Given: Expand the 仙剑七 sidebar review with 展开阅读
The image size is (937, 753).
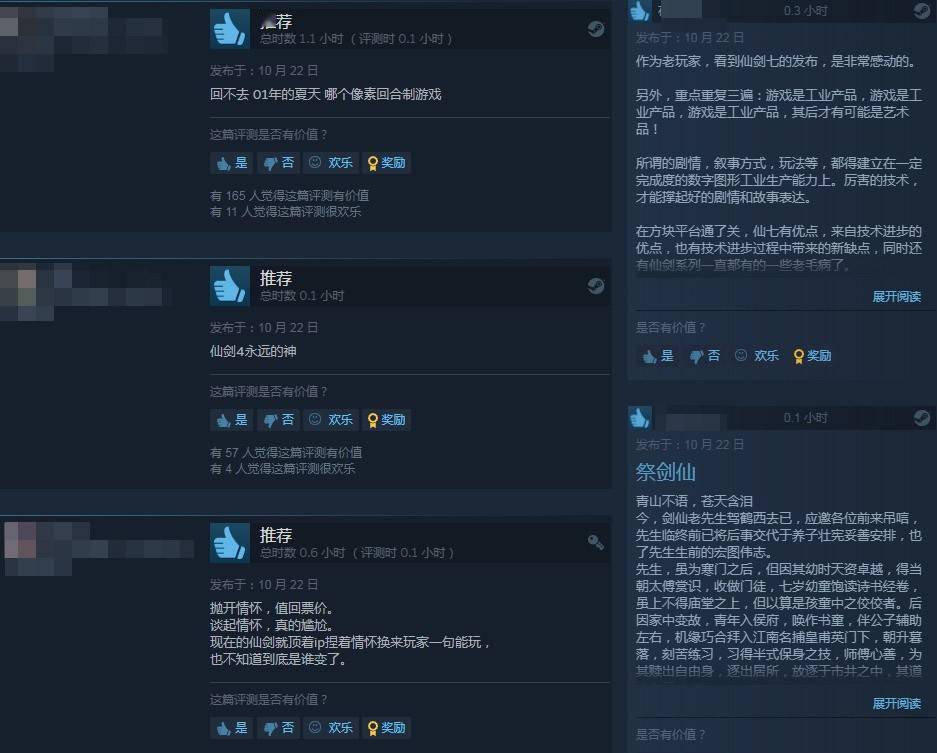Looking at the screenshot, I should (x=896, y=296).
